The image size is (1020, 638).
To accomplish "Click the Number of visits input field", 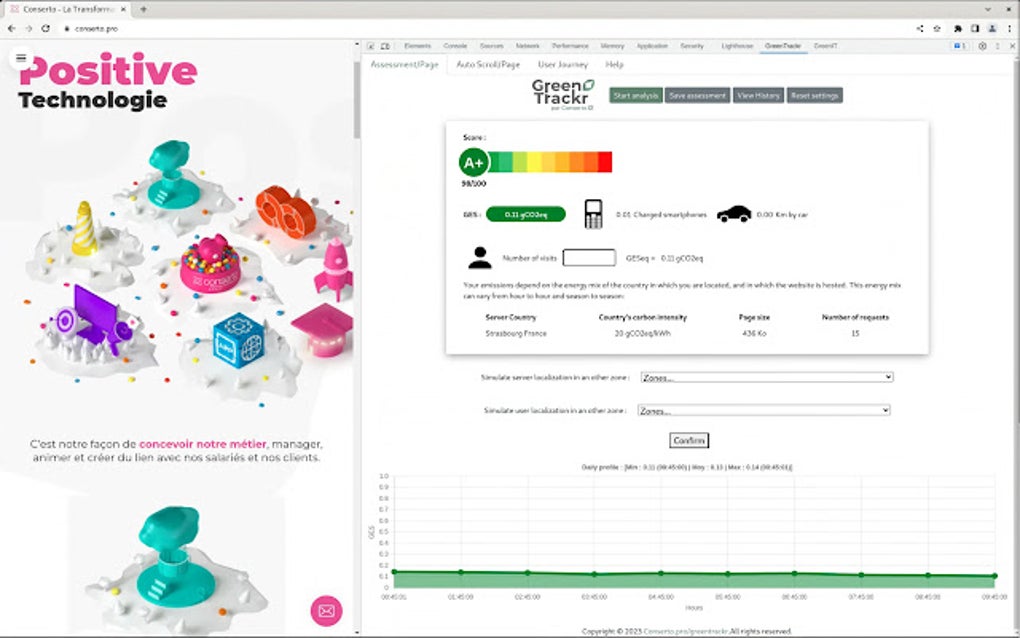I will (589, 258).
